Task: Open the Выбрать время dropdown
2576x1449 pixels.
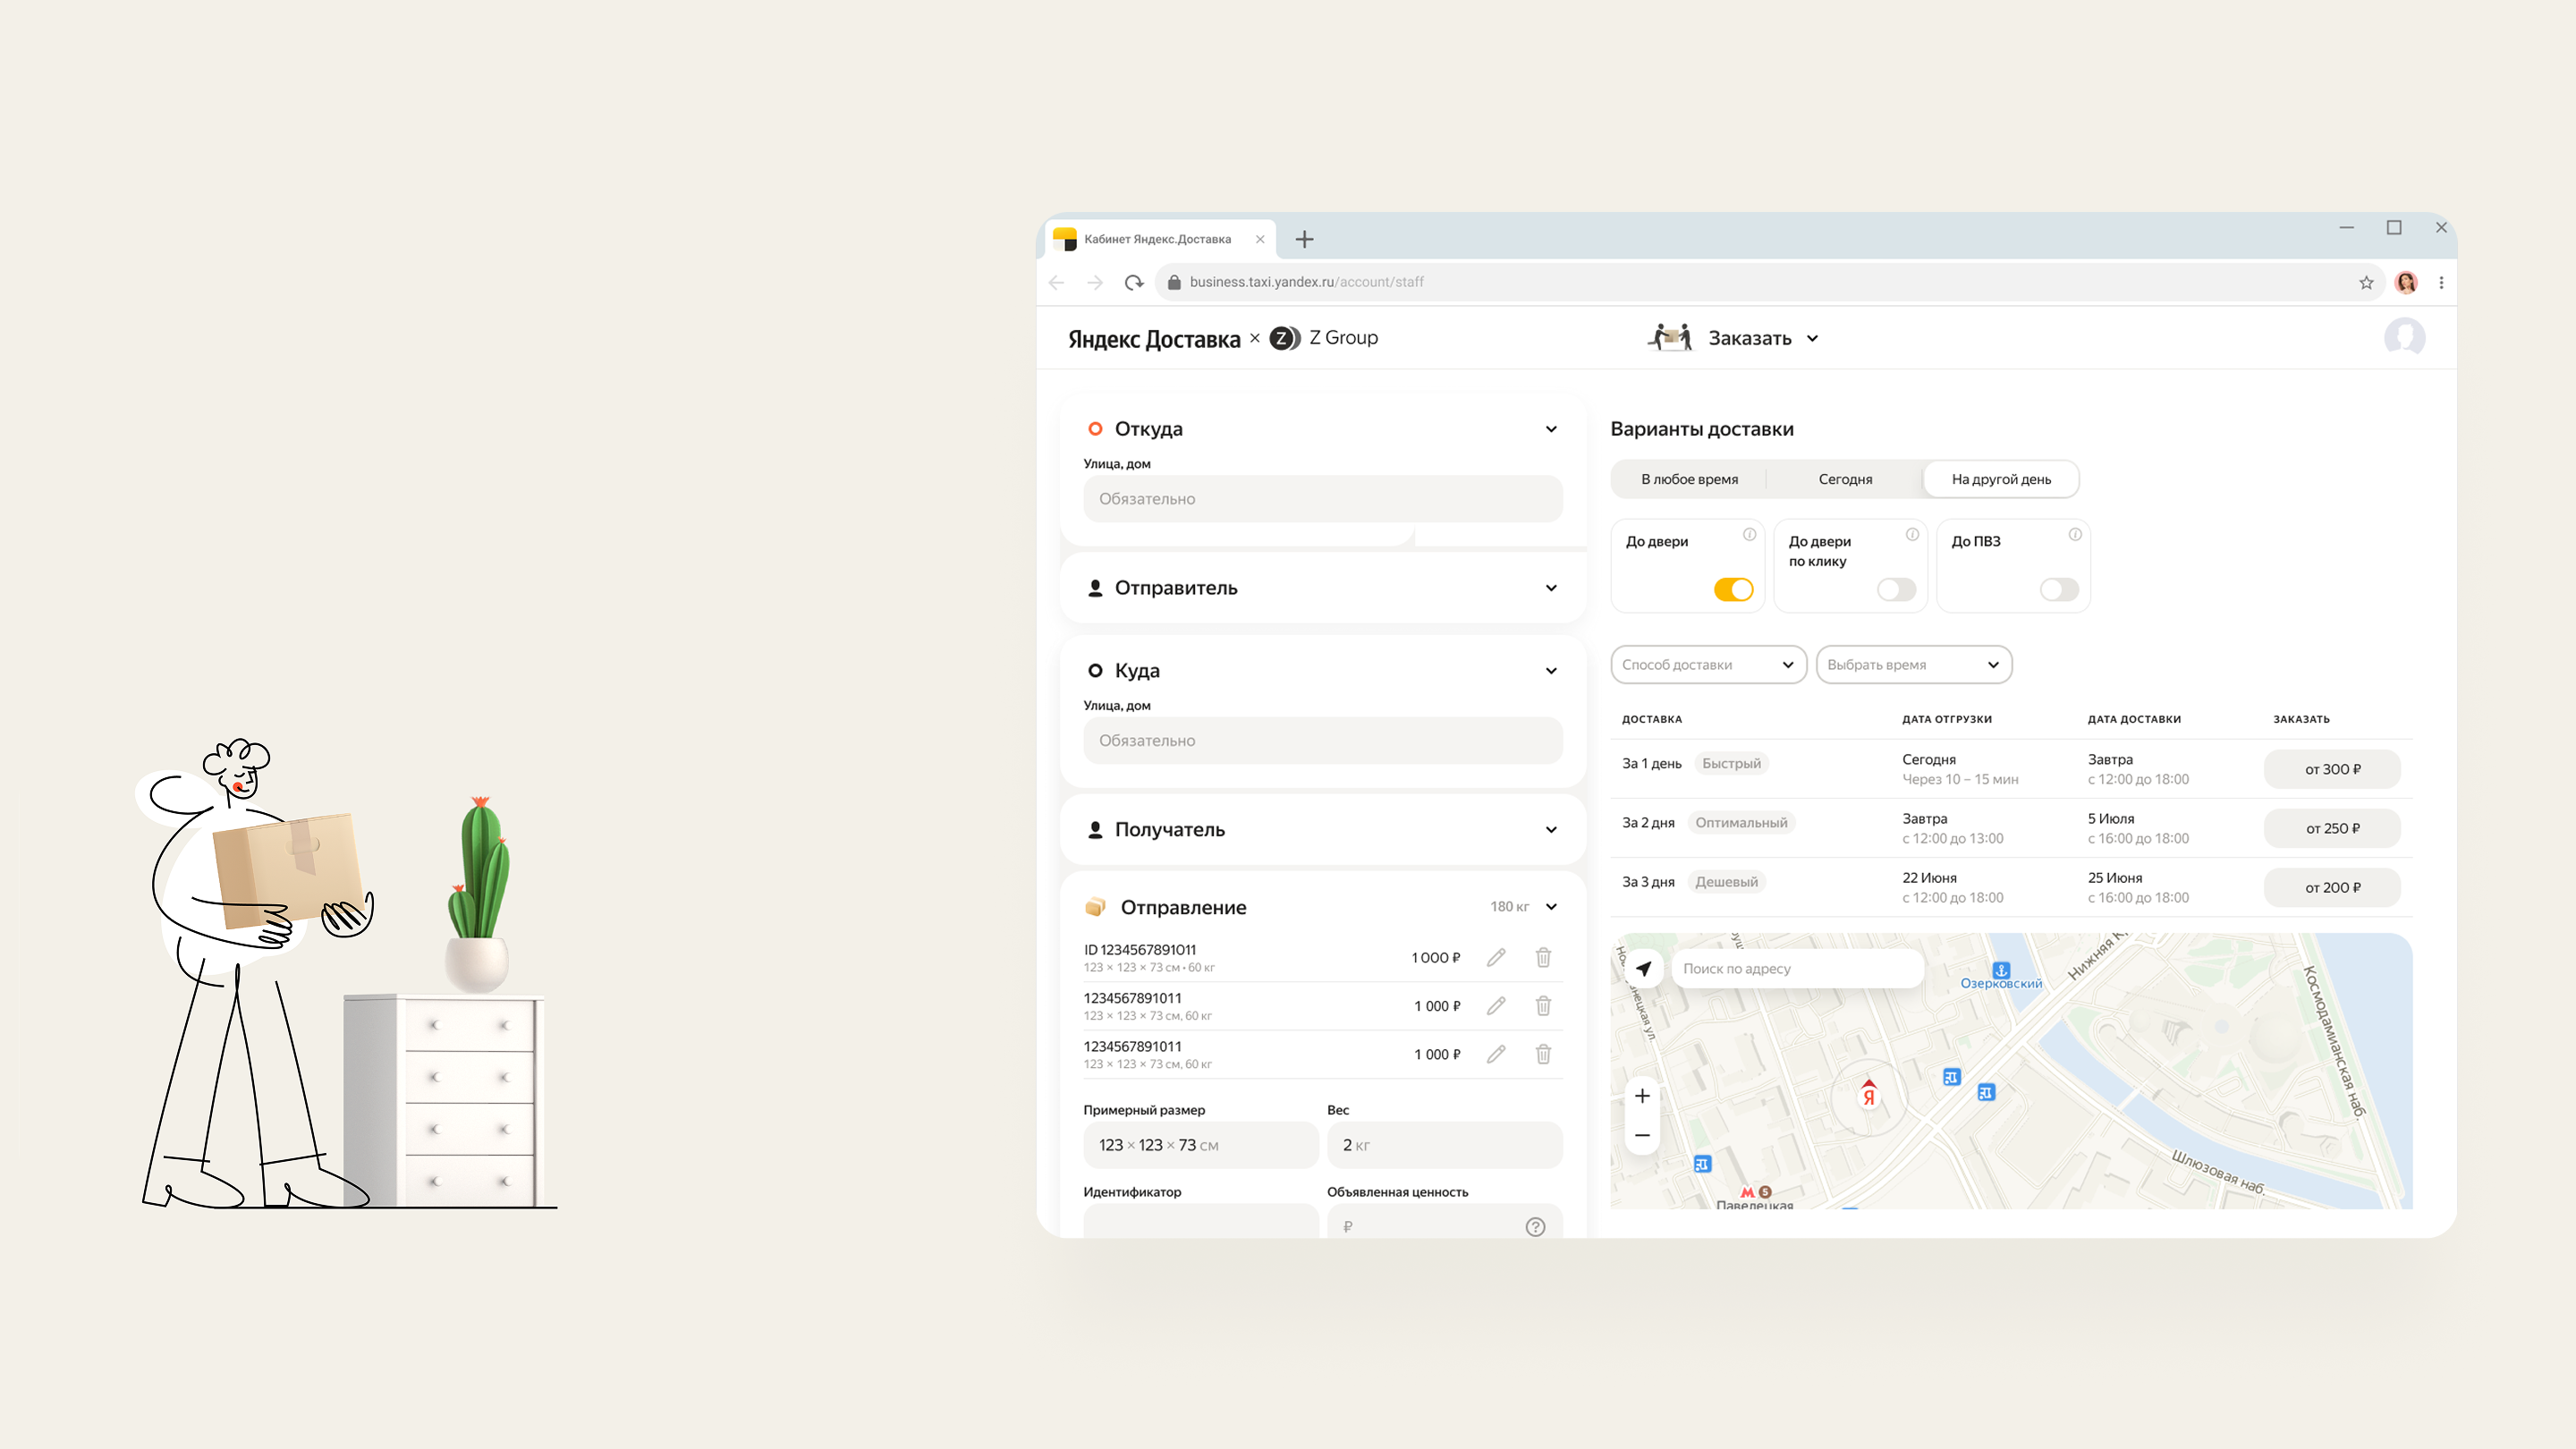Action: coord(1913,664)
